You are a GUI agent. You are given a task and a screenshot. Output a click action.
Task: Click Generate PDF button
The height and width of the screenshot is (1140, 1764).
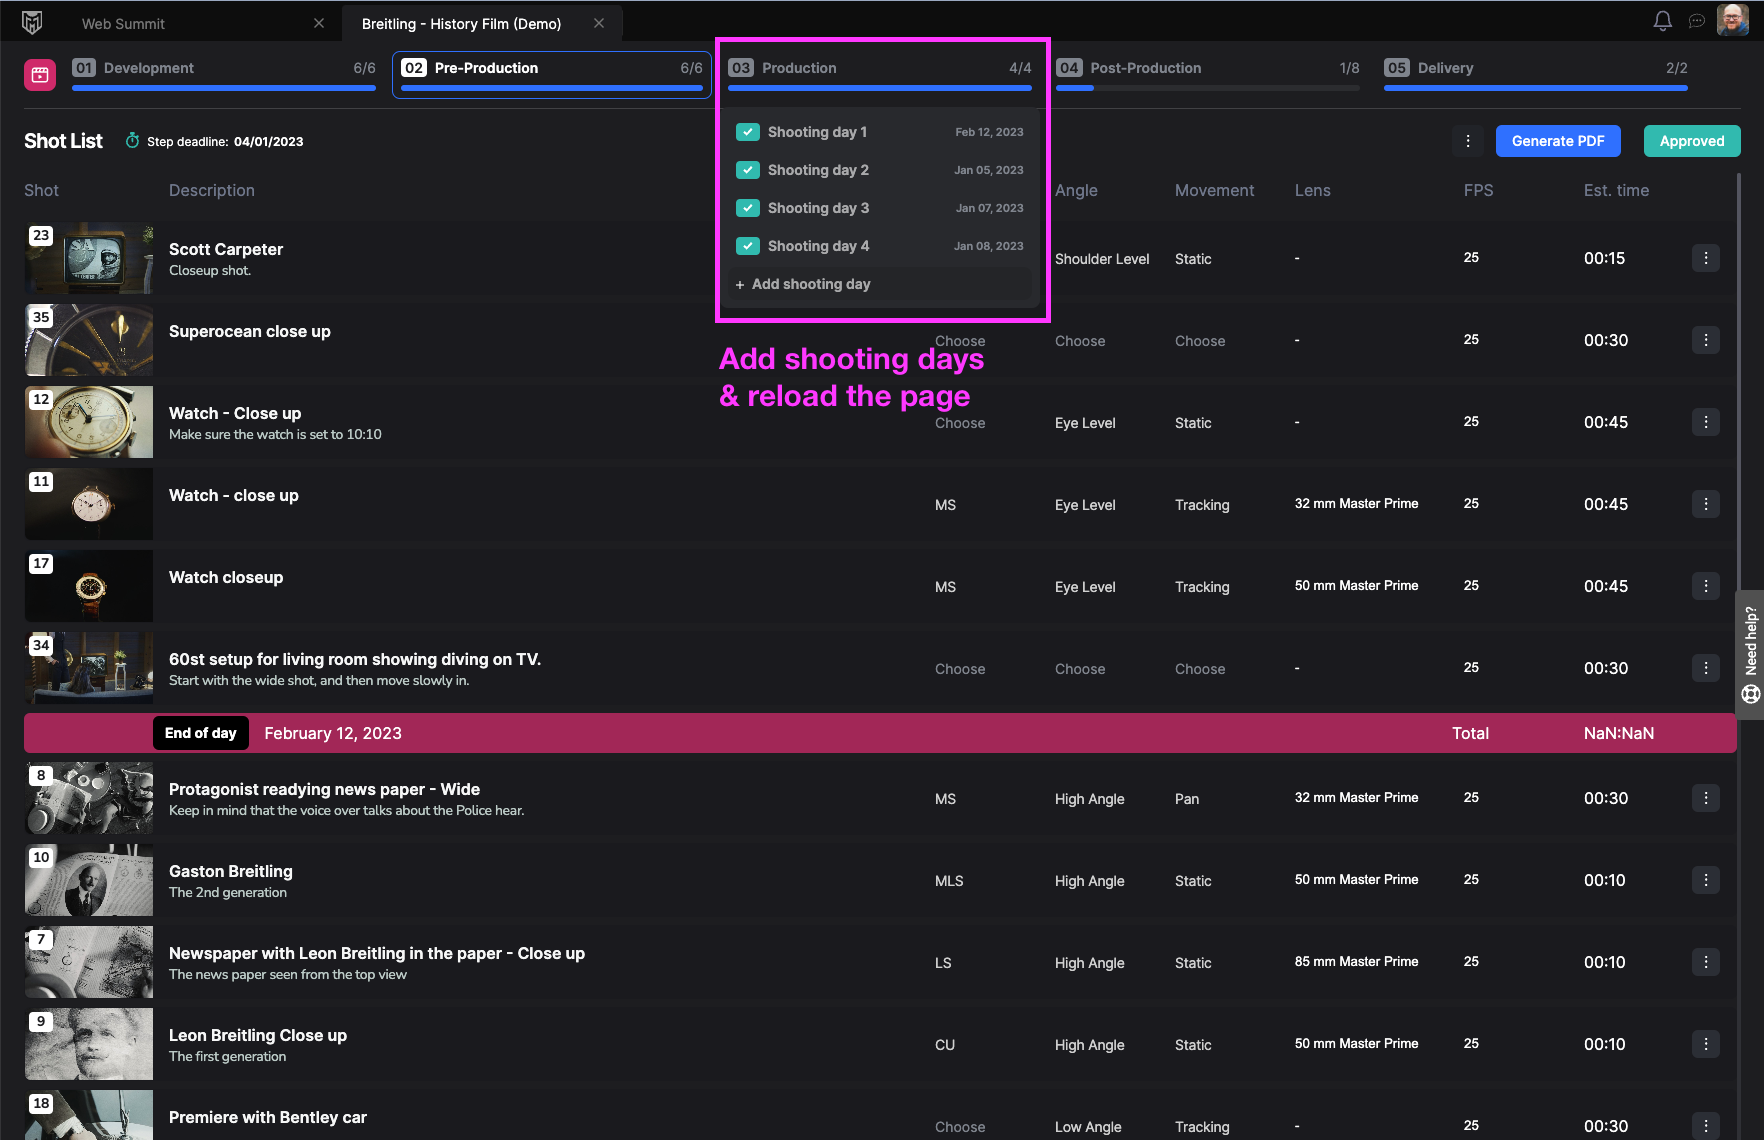[1558, 141]
